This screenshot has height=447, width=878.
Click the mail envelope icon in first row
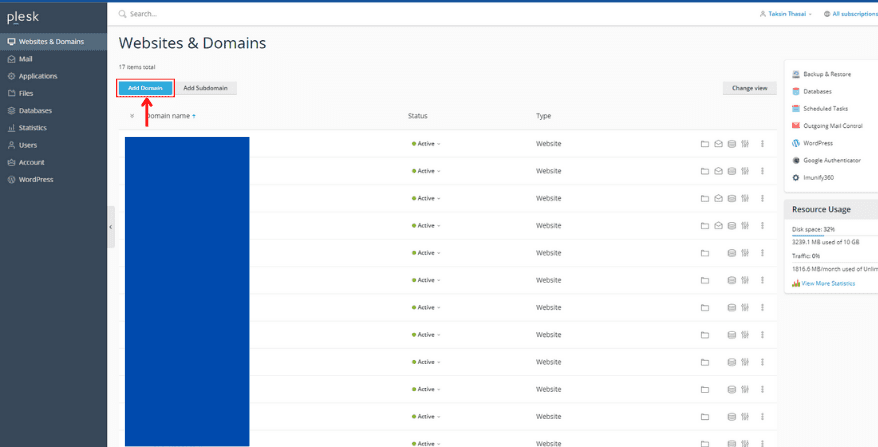(x=718, y=144)
